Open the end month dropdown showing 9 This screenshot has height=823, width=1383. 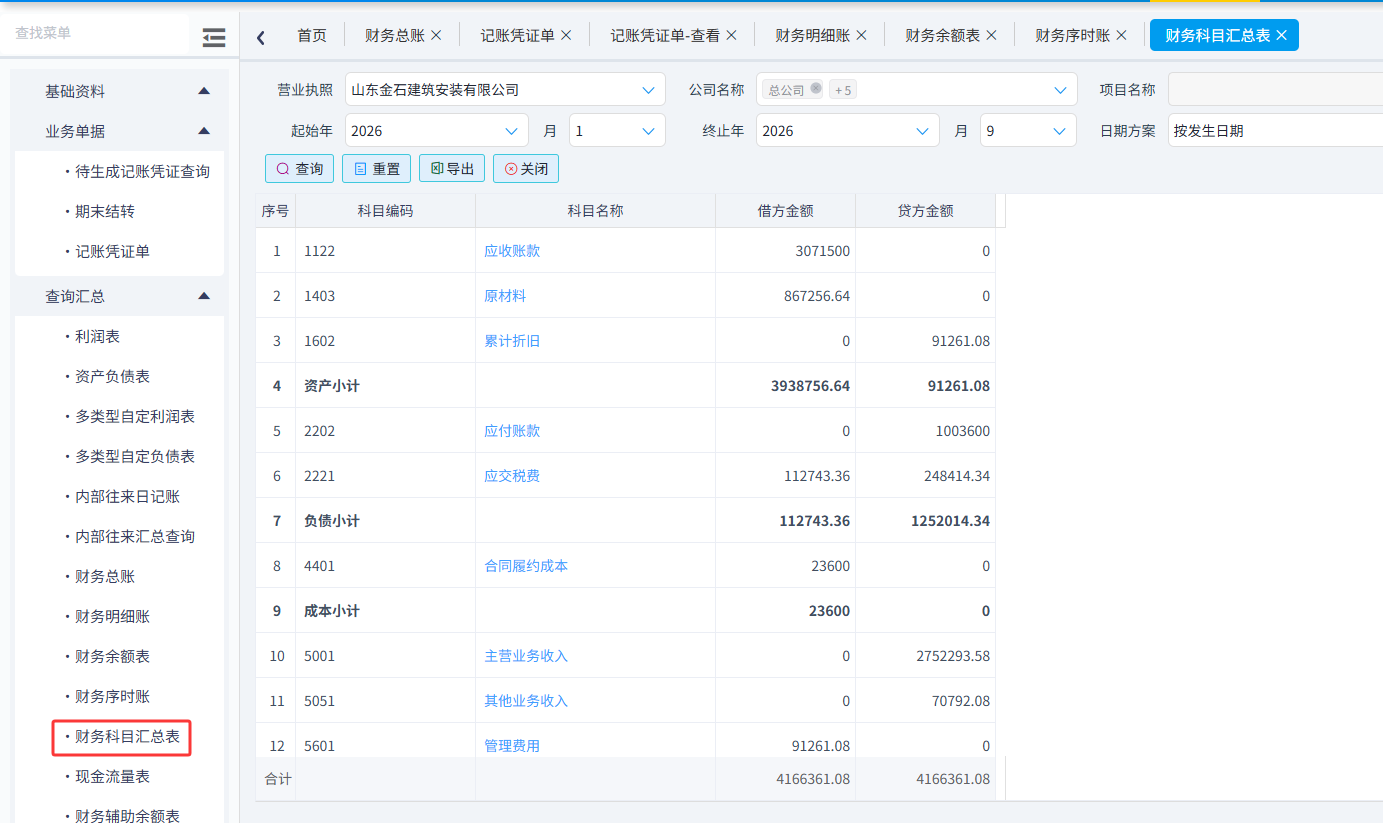1028,131
